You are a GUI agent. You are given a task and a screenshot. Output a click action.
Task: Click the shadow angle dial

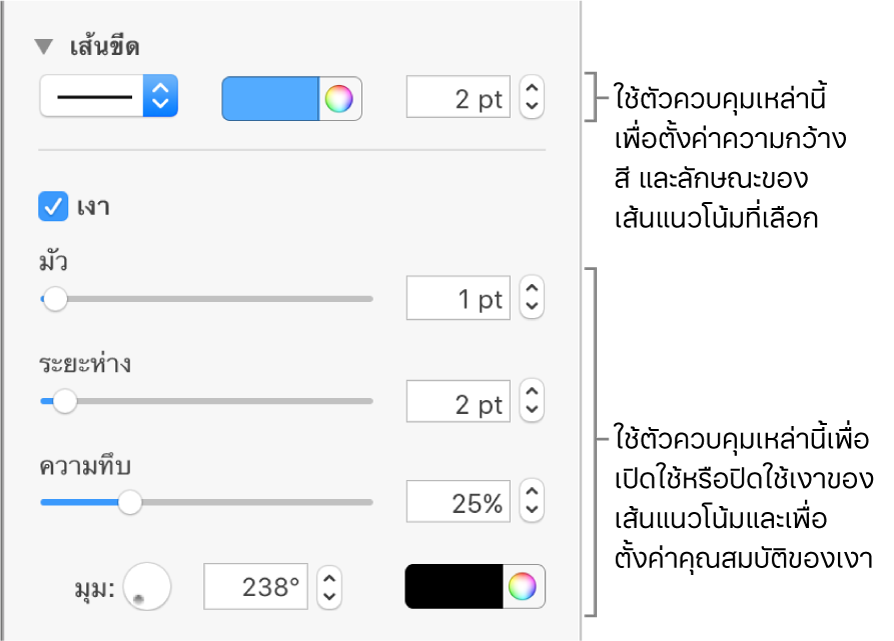pyautogui.click(x=146, y=587)
